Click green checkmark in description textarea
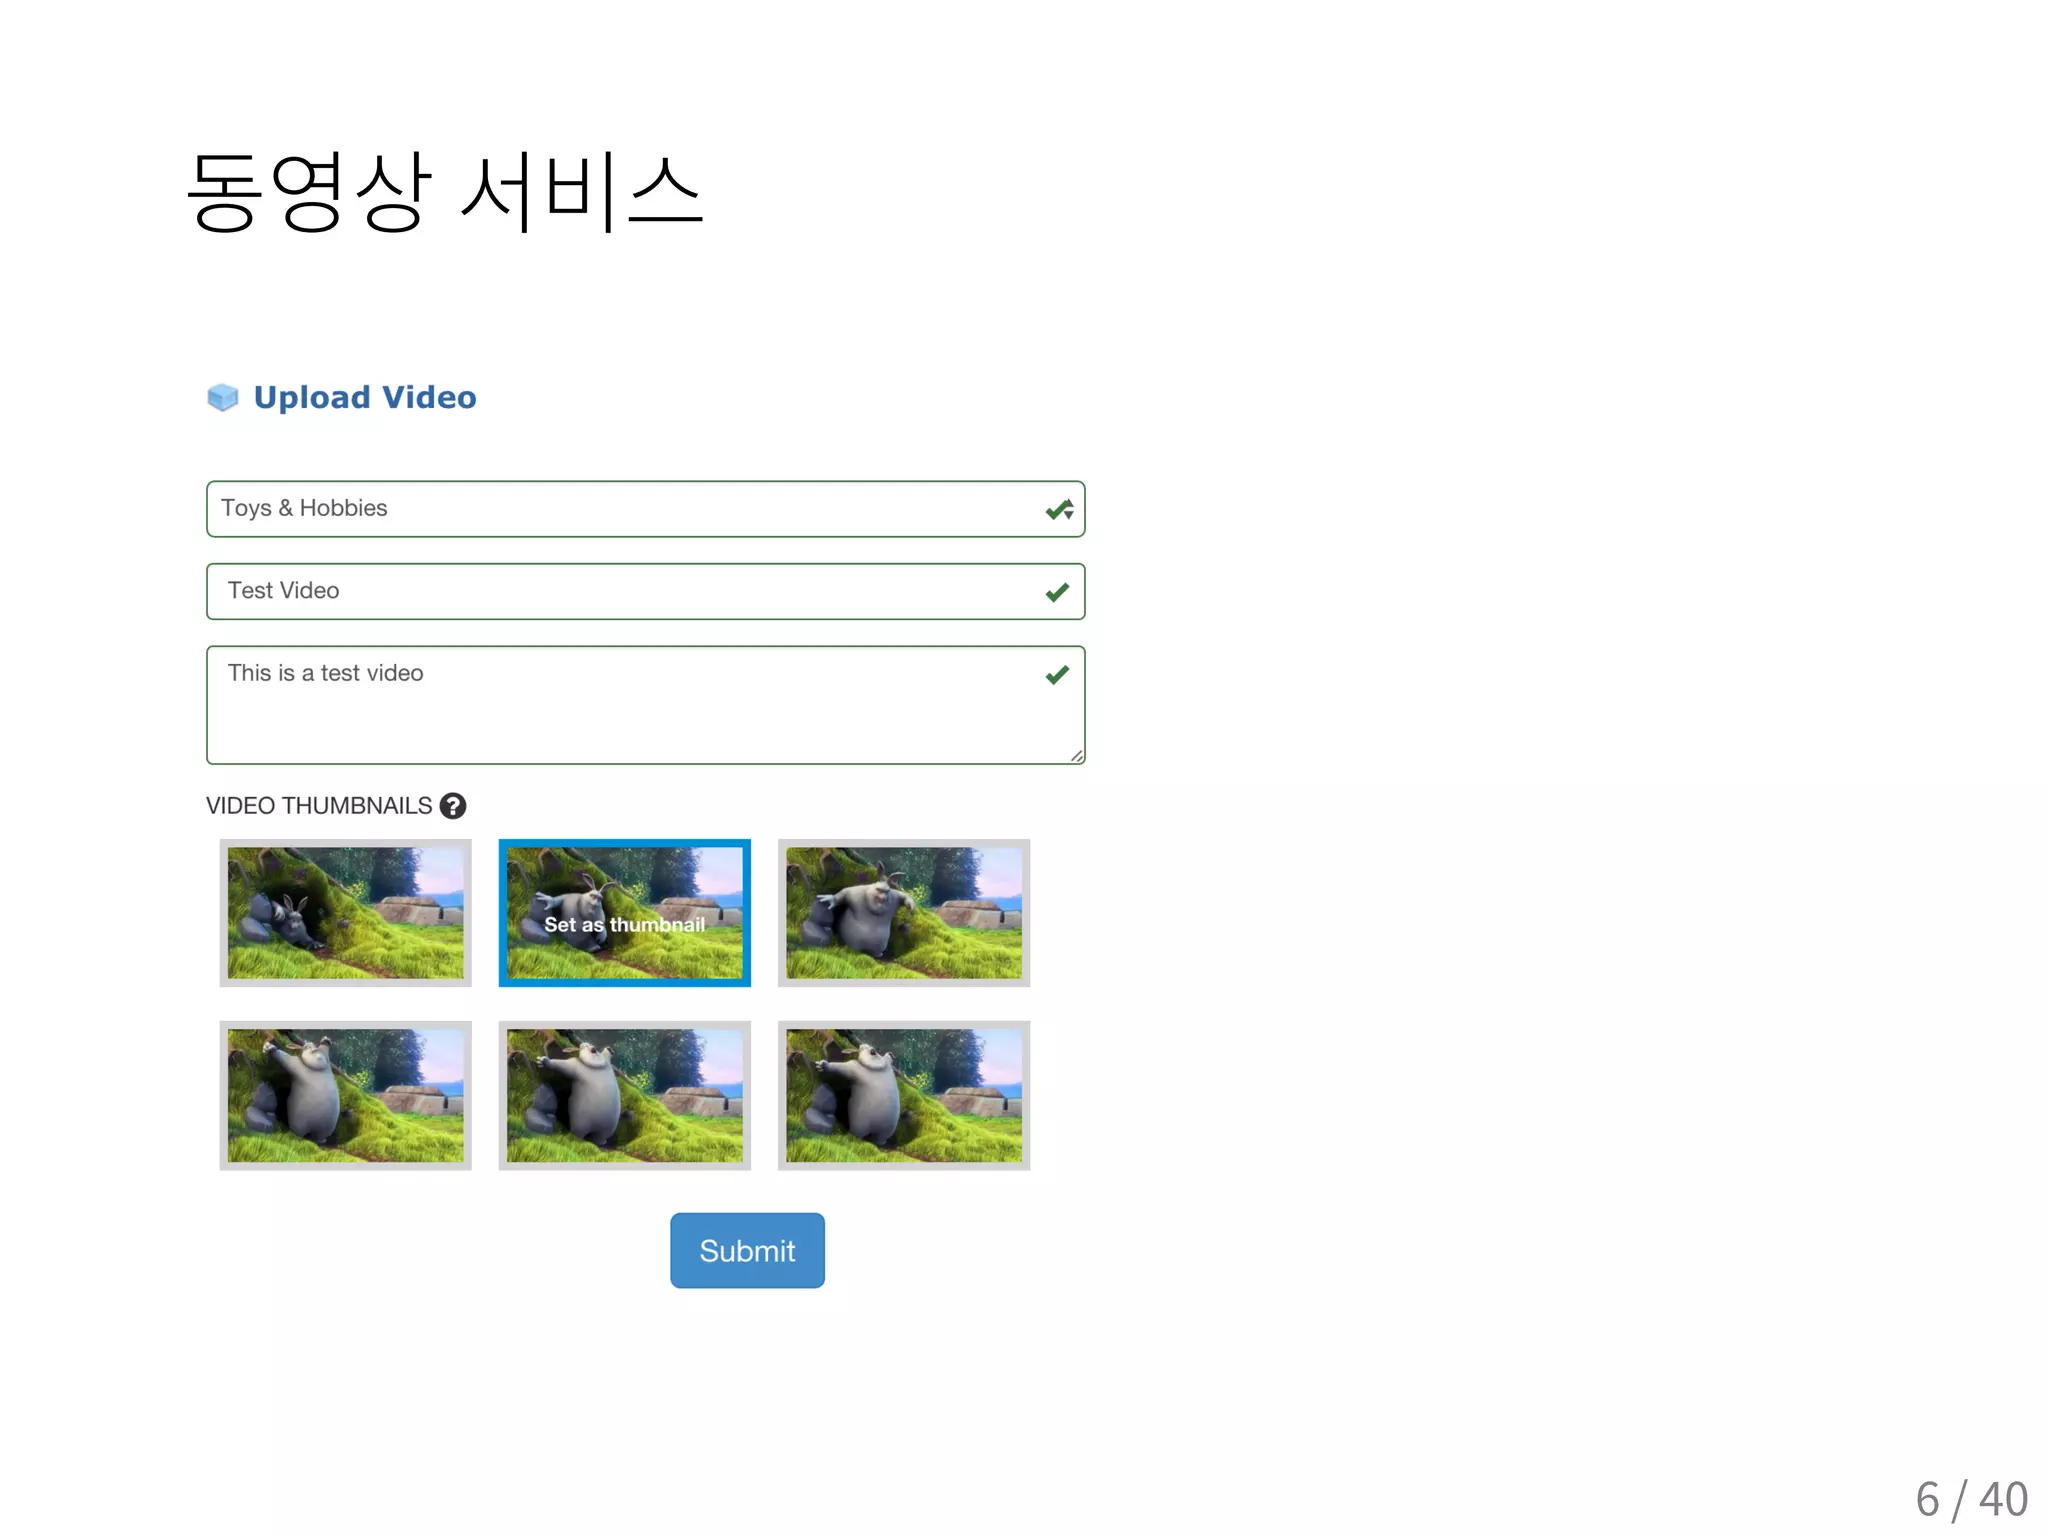The width and height of the screenshot is (2048, 1537). point(1057,675)
